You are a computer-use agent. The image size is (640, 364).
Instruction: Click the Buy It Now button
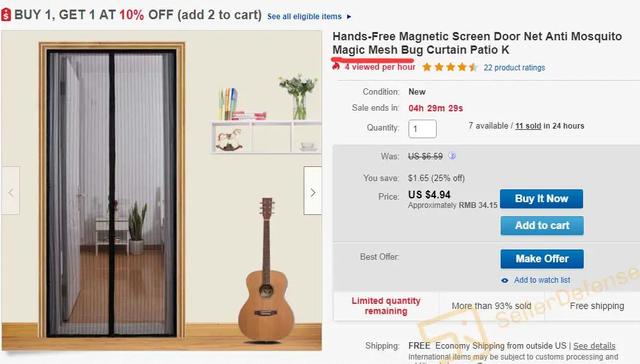click(541, 199)
